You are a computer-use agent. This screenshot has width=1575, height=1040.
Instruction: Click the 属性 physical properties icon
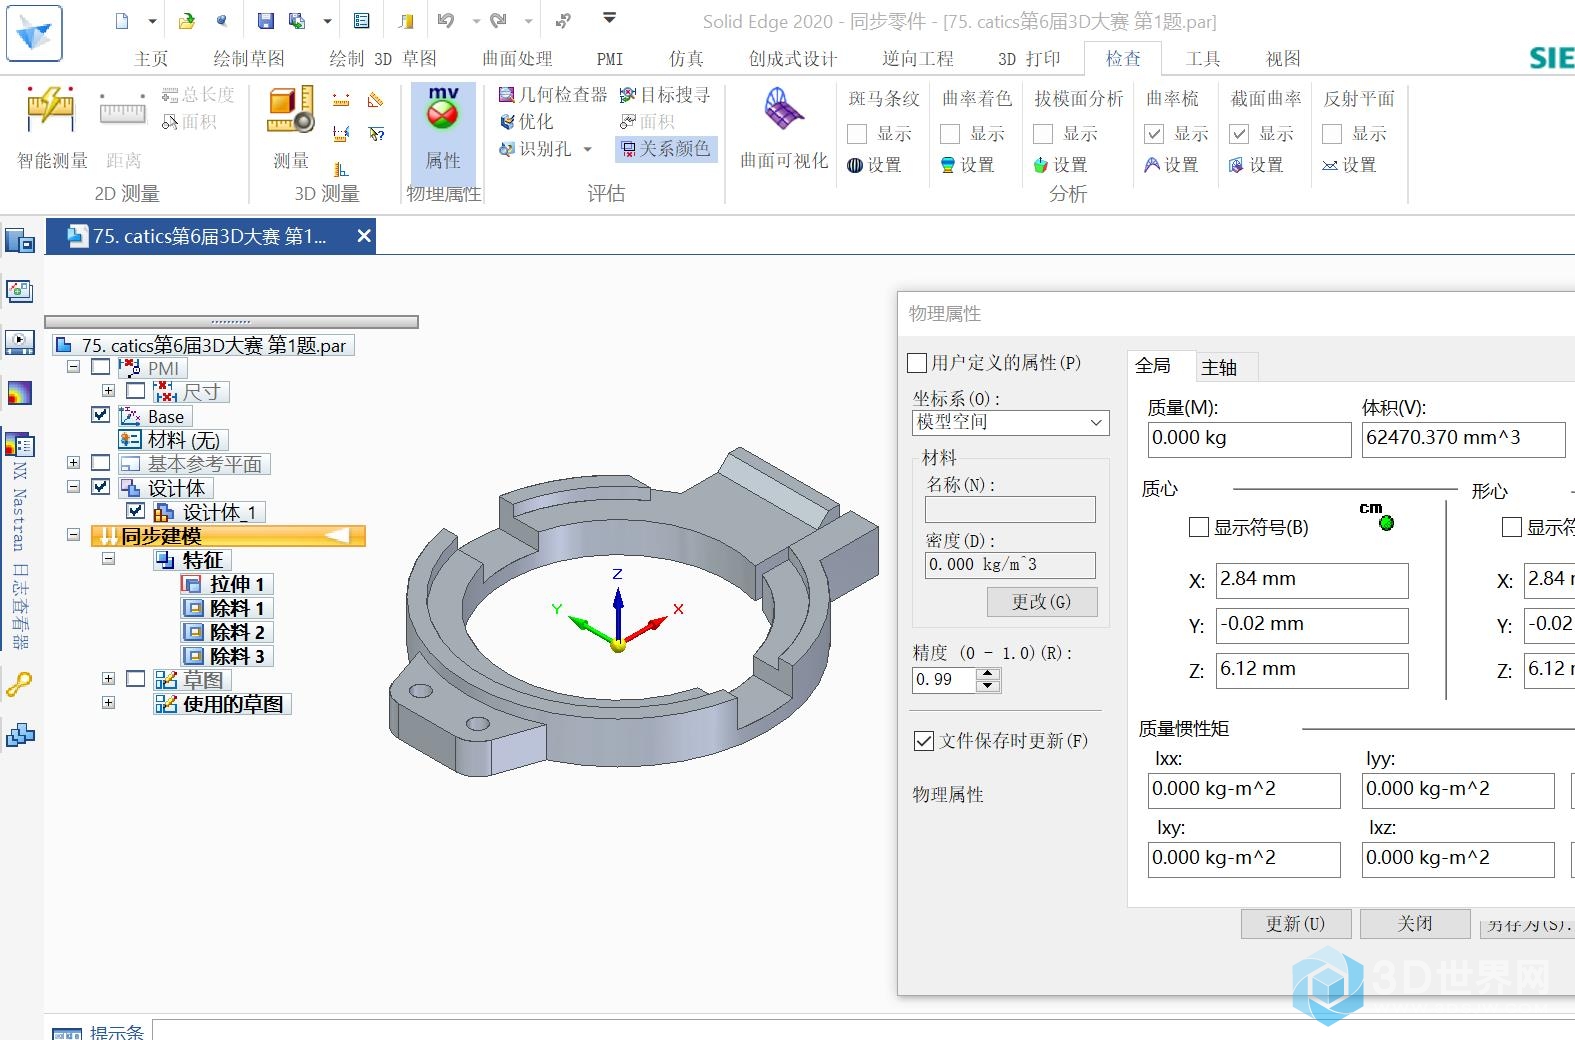(x=443, y=108)
